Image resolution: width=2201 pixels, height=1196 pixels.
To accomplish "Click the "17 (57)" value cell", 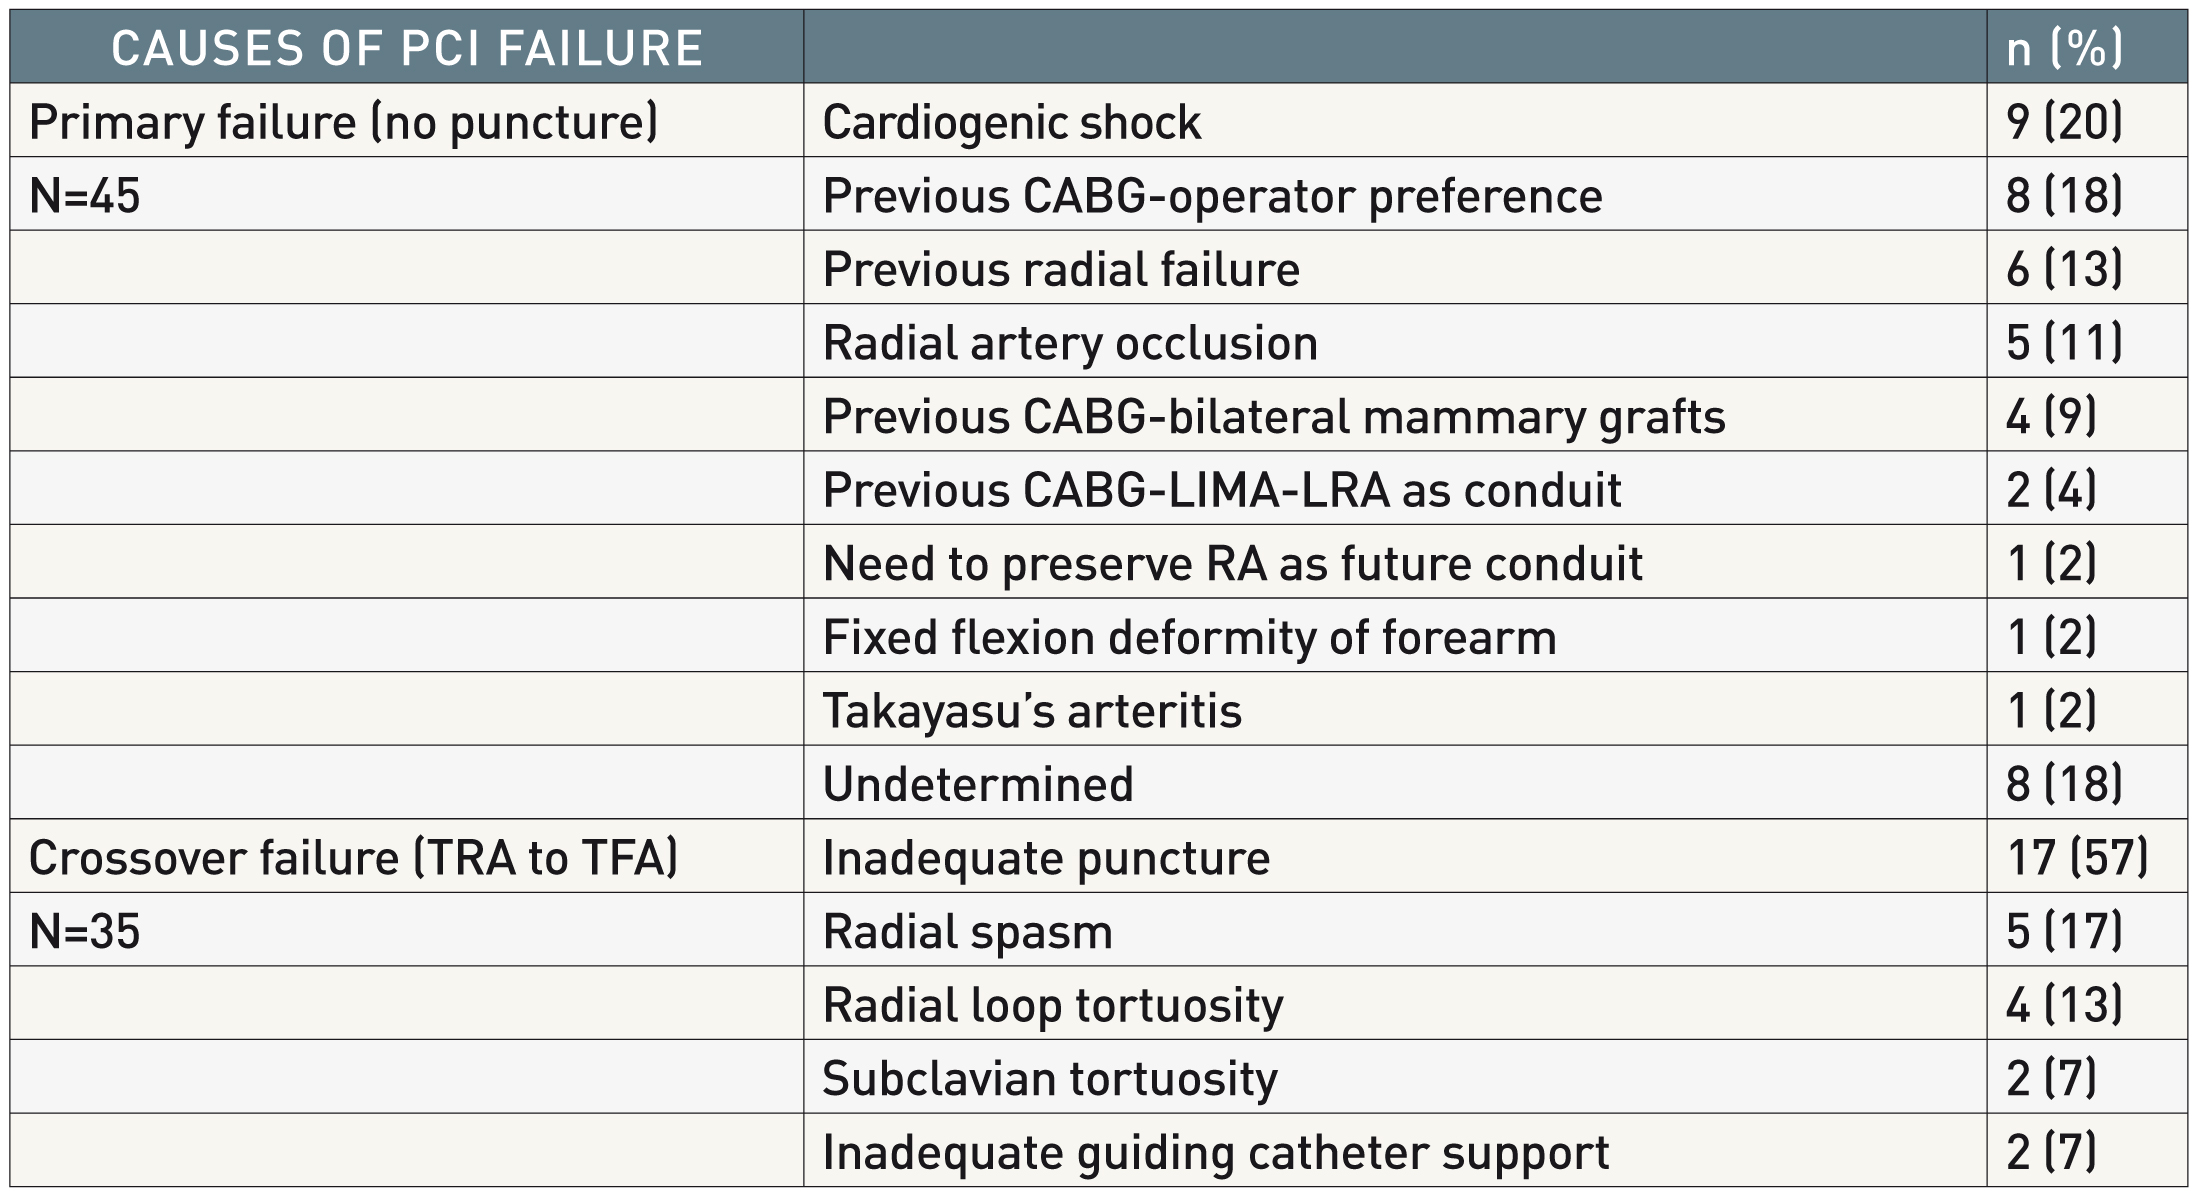I will [2077, 858].
